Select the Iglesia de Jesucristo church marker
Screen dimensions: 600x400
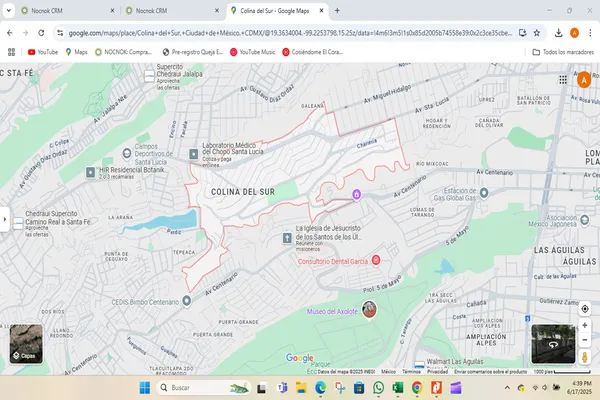pos(287,238)
